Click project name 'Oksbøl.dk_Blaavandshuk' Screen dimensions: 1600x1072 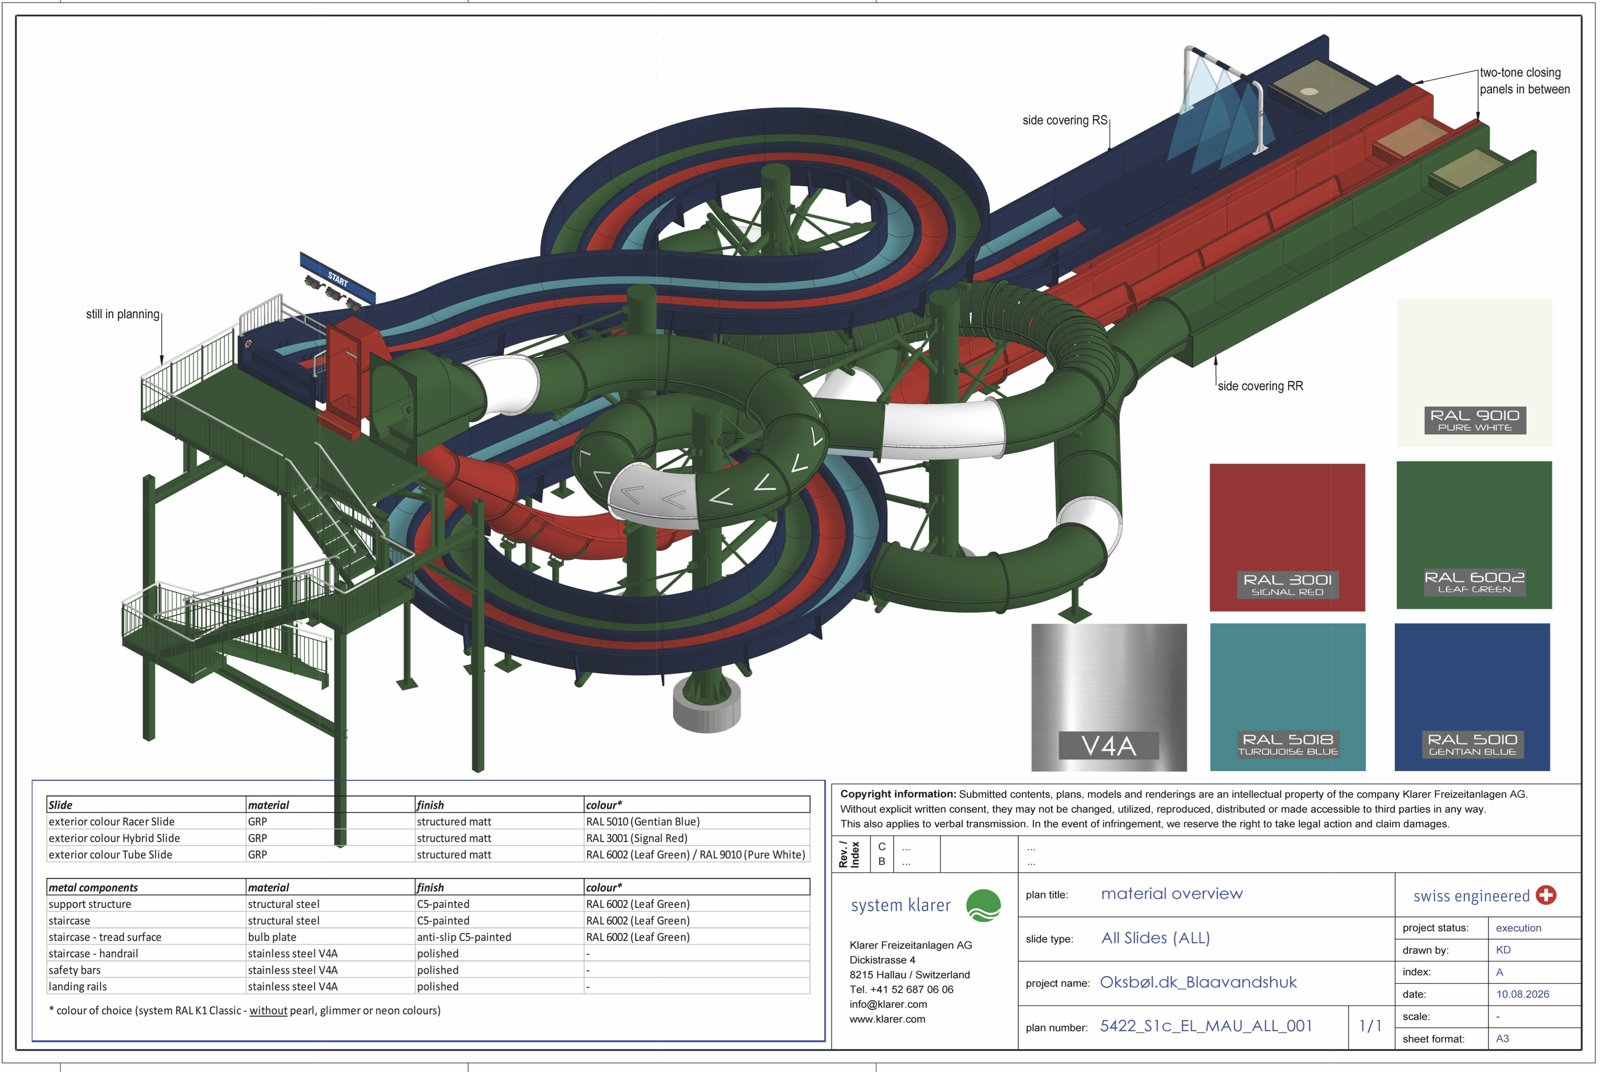1198,982
